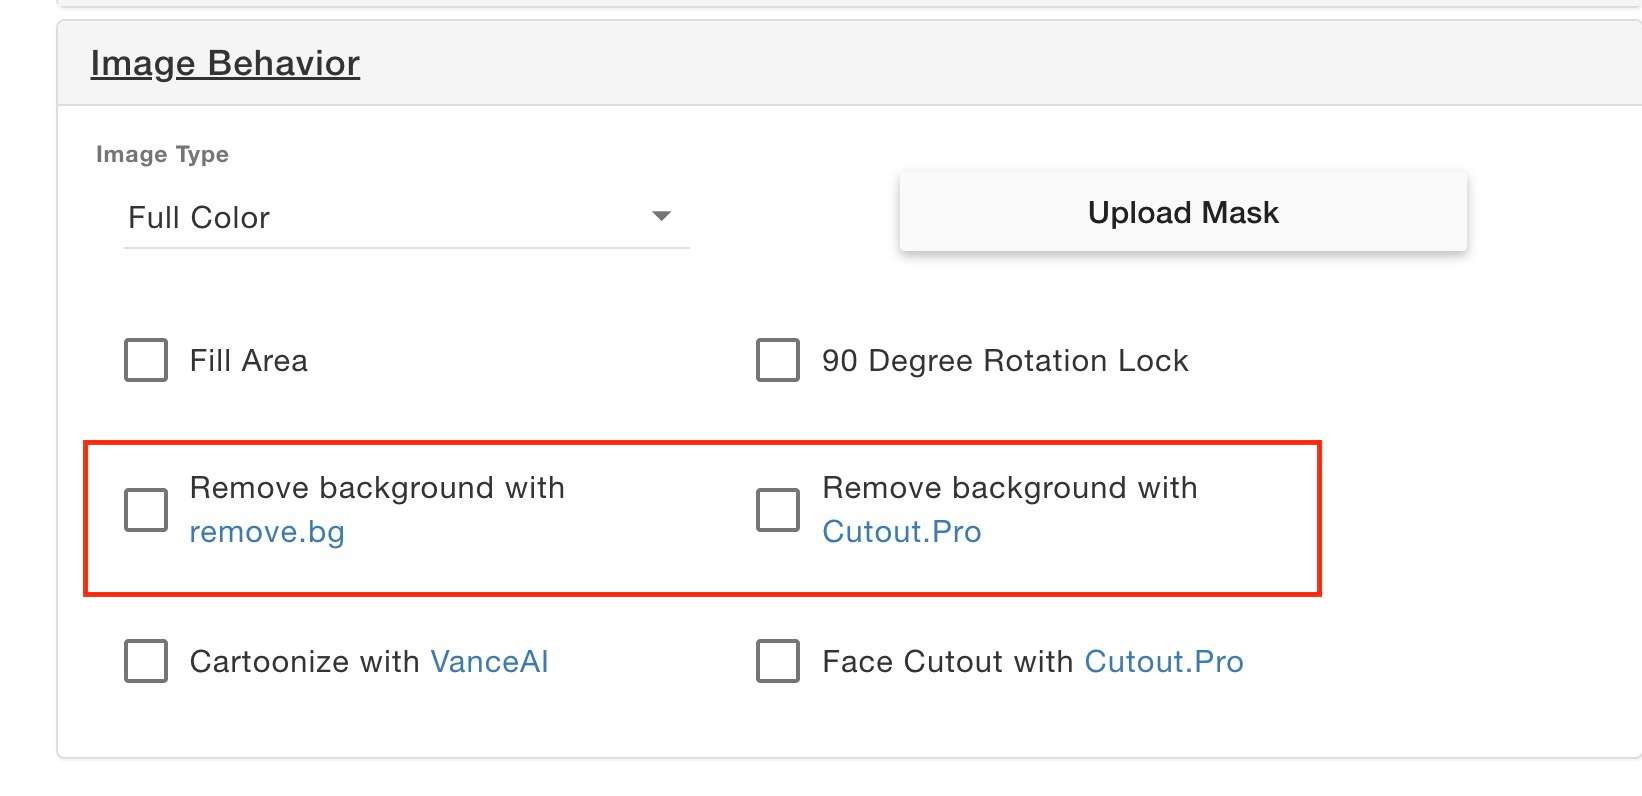This screenshot has height=796, width=1642.
Task: Click the Face Cutout with label text
Action: click(947, 661)
